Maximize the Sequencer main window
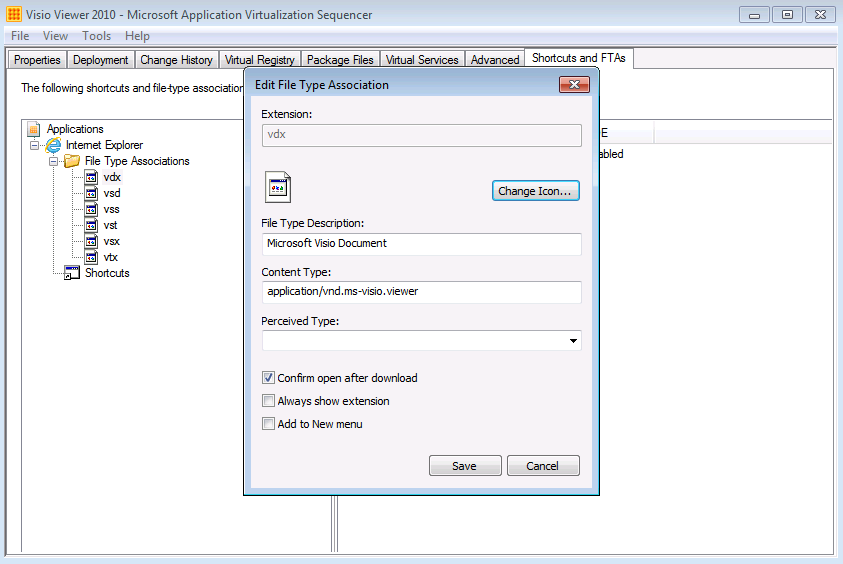 (787, 15)
